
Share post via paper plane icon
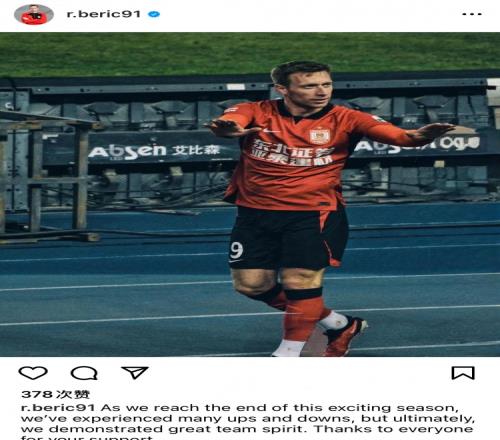tap(135, 372)
